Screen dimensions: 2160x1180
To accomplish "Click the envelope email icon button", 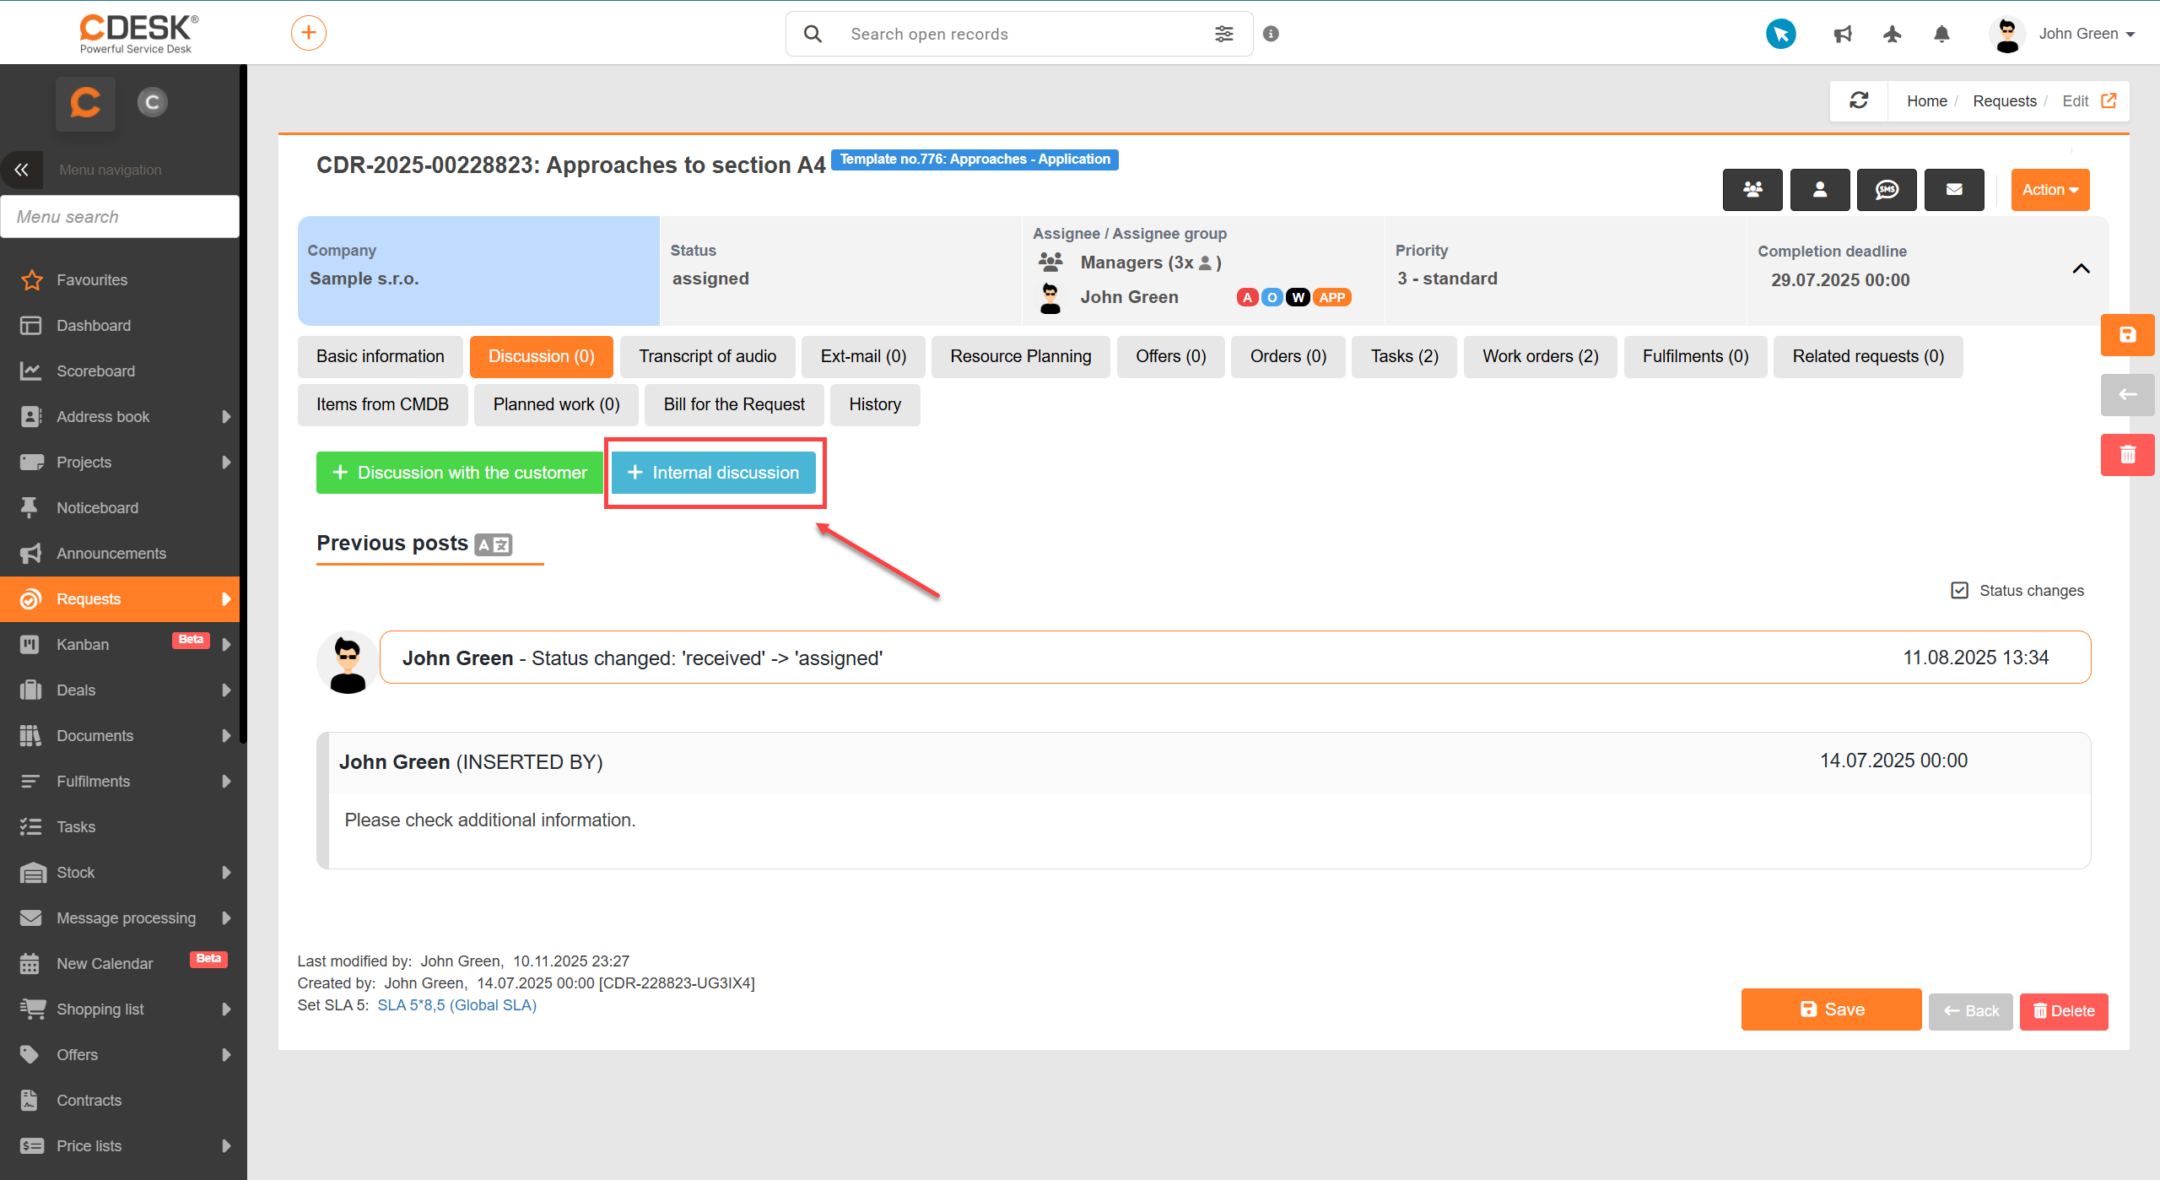I will click(x=1953, y=189).
